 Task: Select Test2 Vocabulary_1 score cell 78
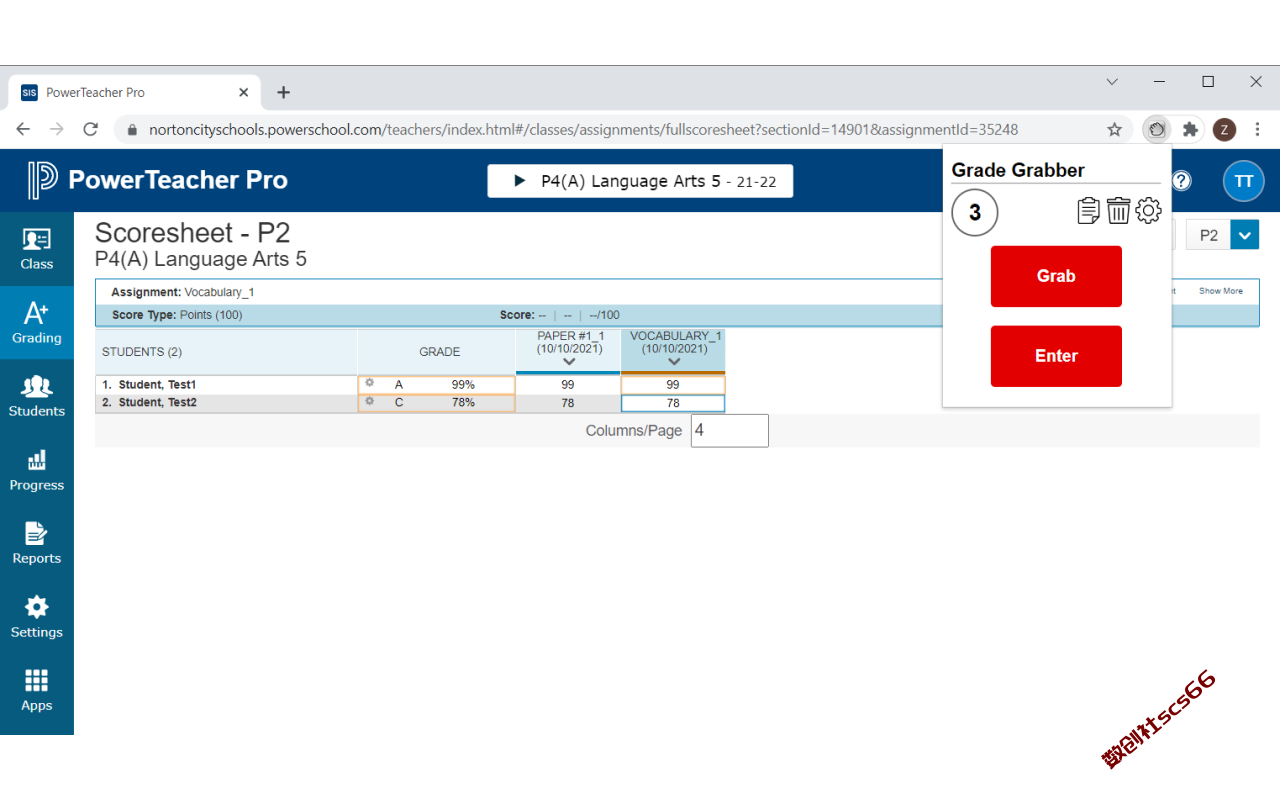[673, 403]
